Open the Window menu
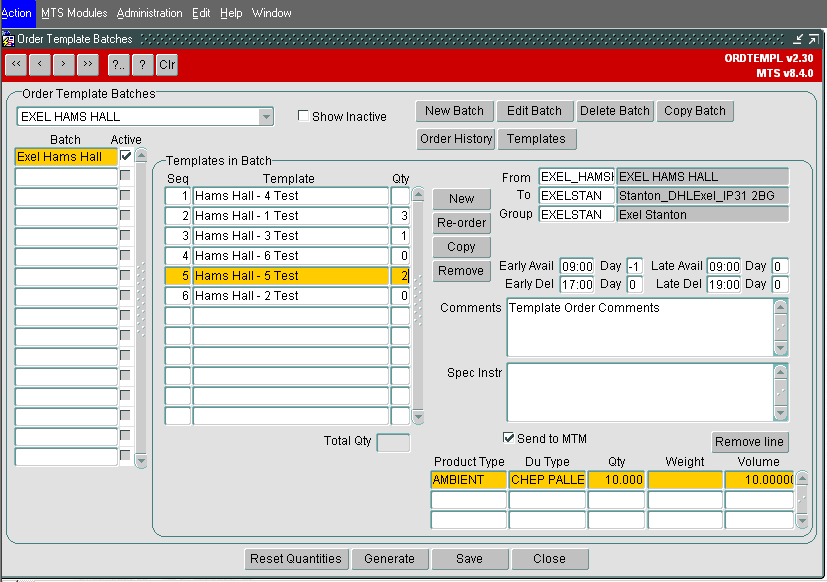 [x=272, y=13]
